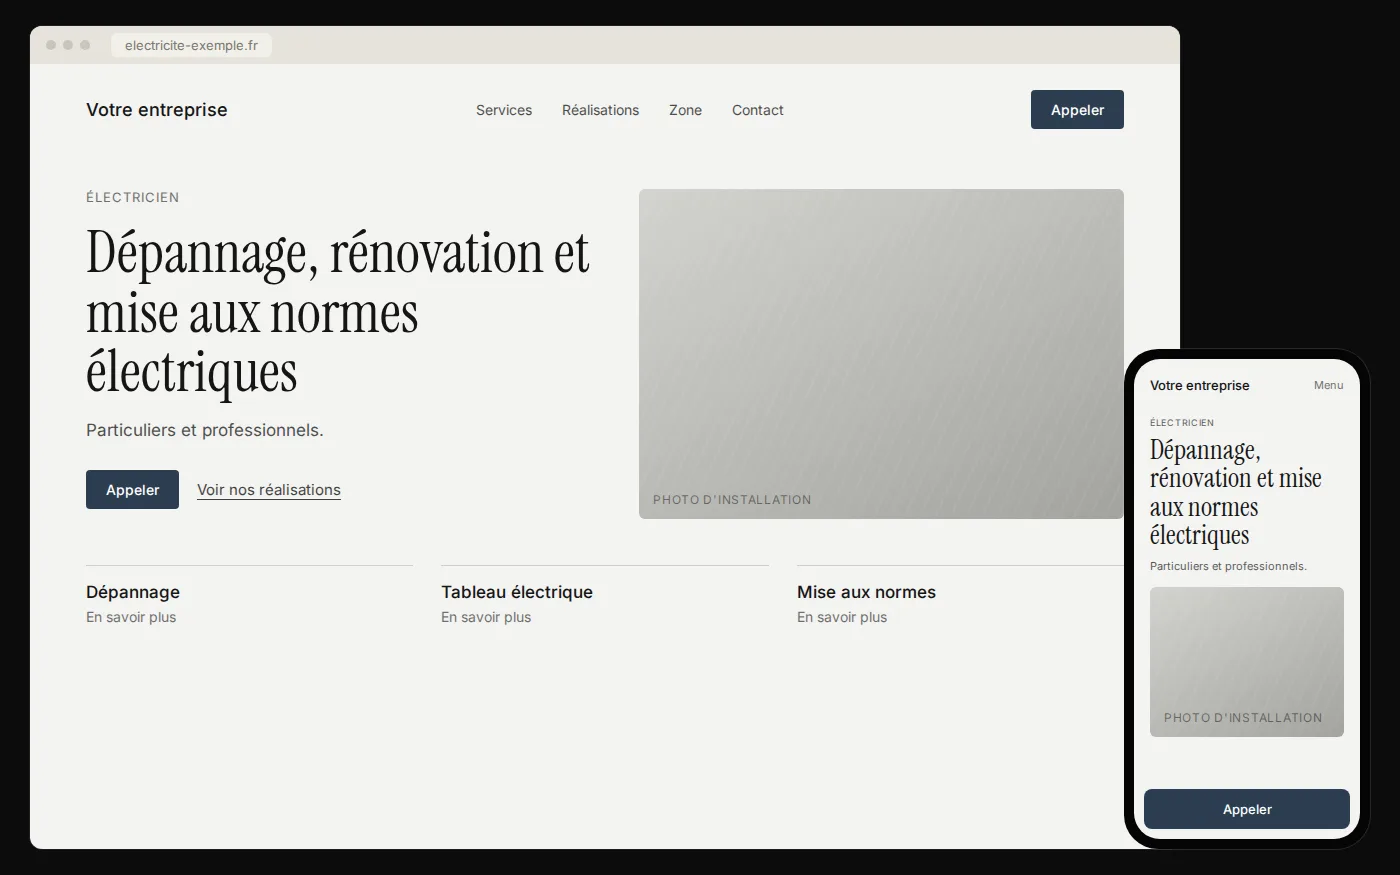The width and height of the screenshot is (1400, 875).
Task: Click the desktop headline 'Dépannage, rénovation et mise aux normes'
Action: 337,312
